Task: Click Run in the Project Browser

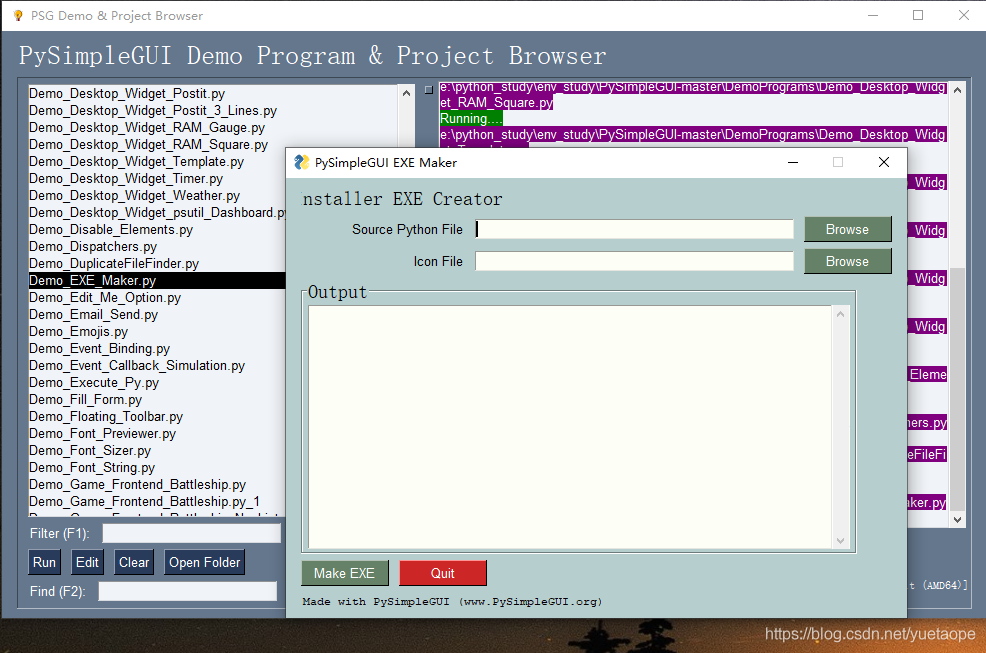Action: [45, 562]
